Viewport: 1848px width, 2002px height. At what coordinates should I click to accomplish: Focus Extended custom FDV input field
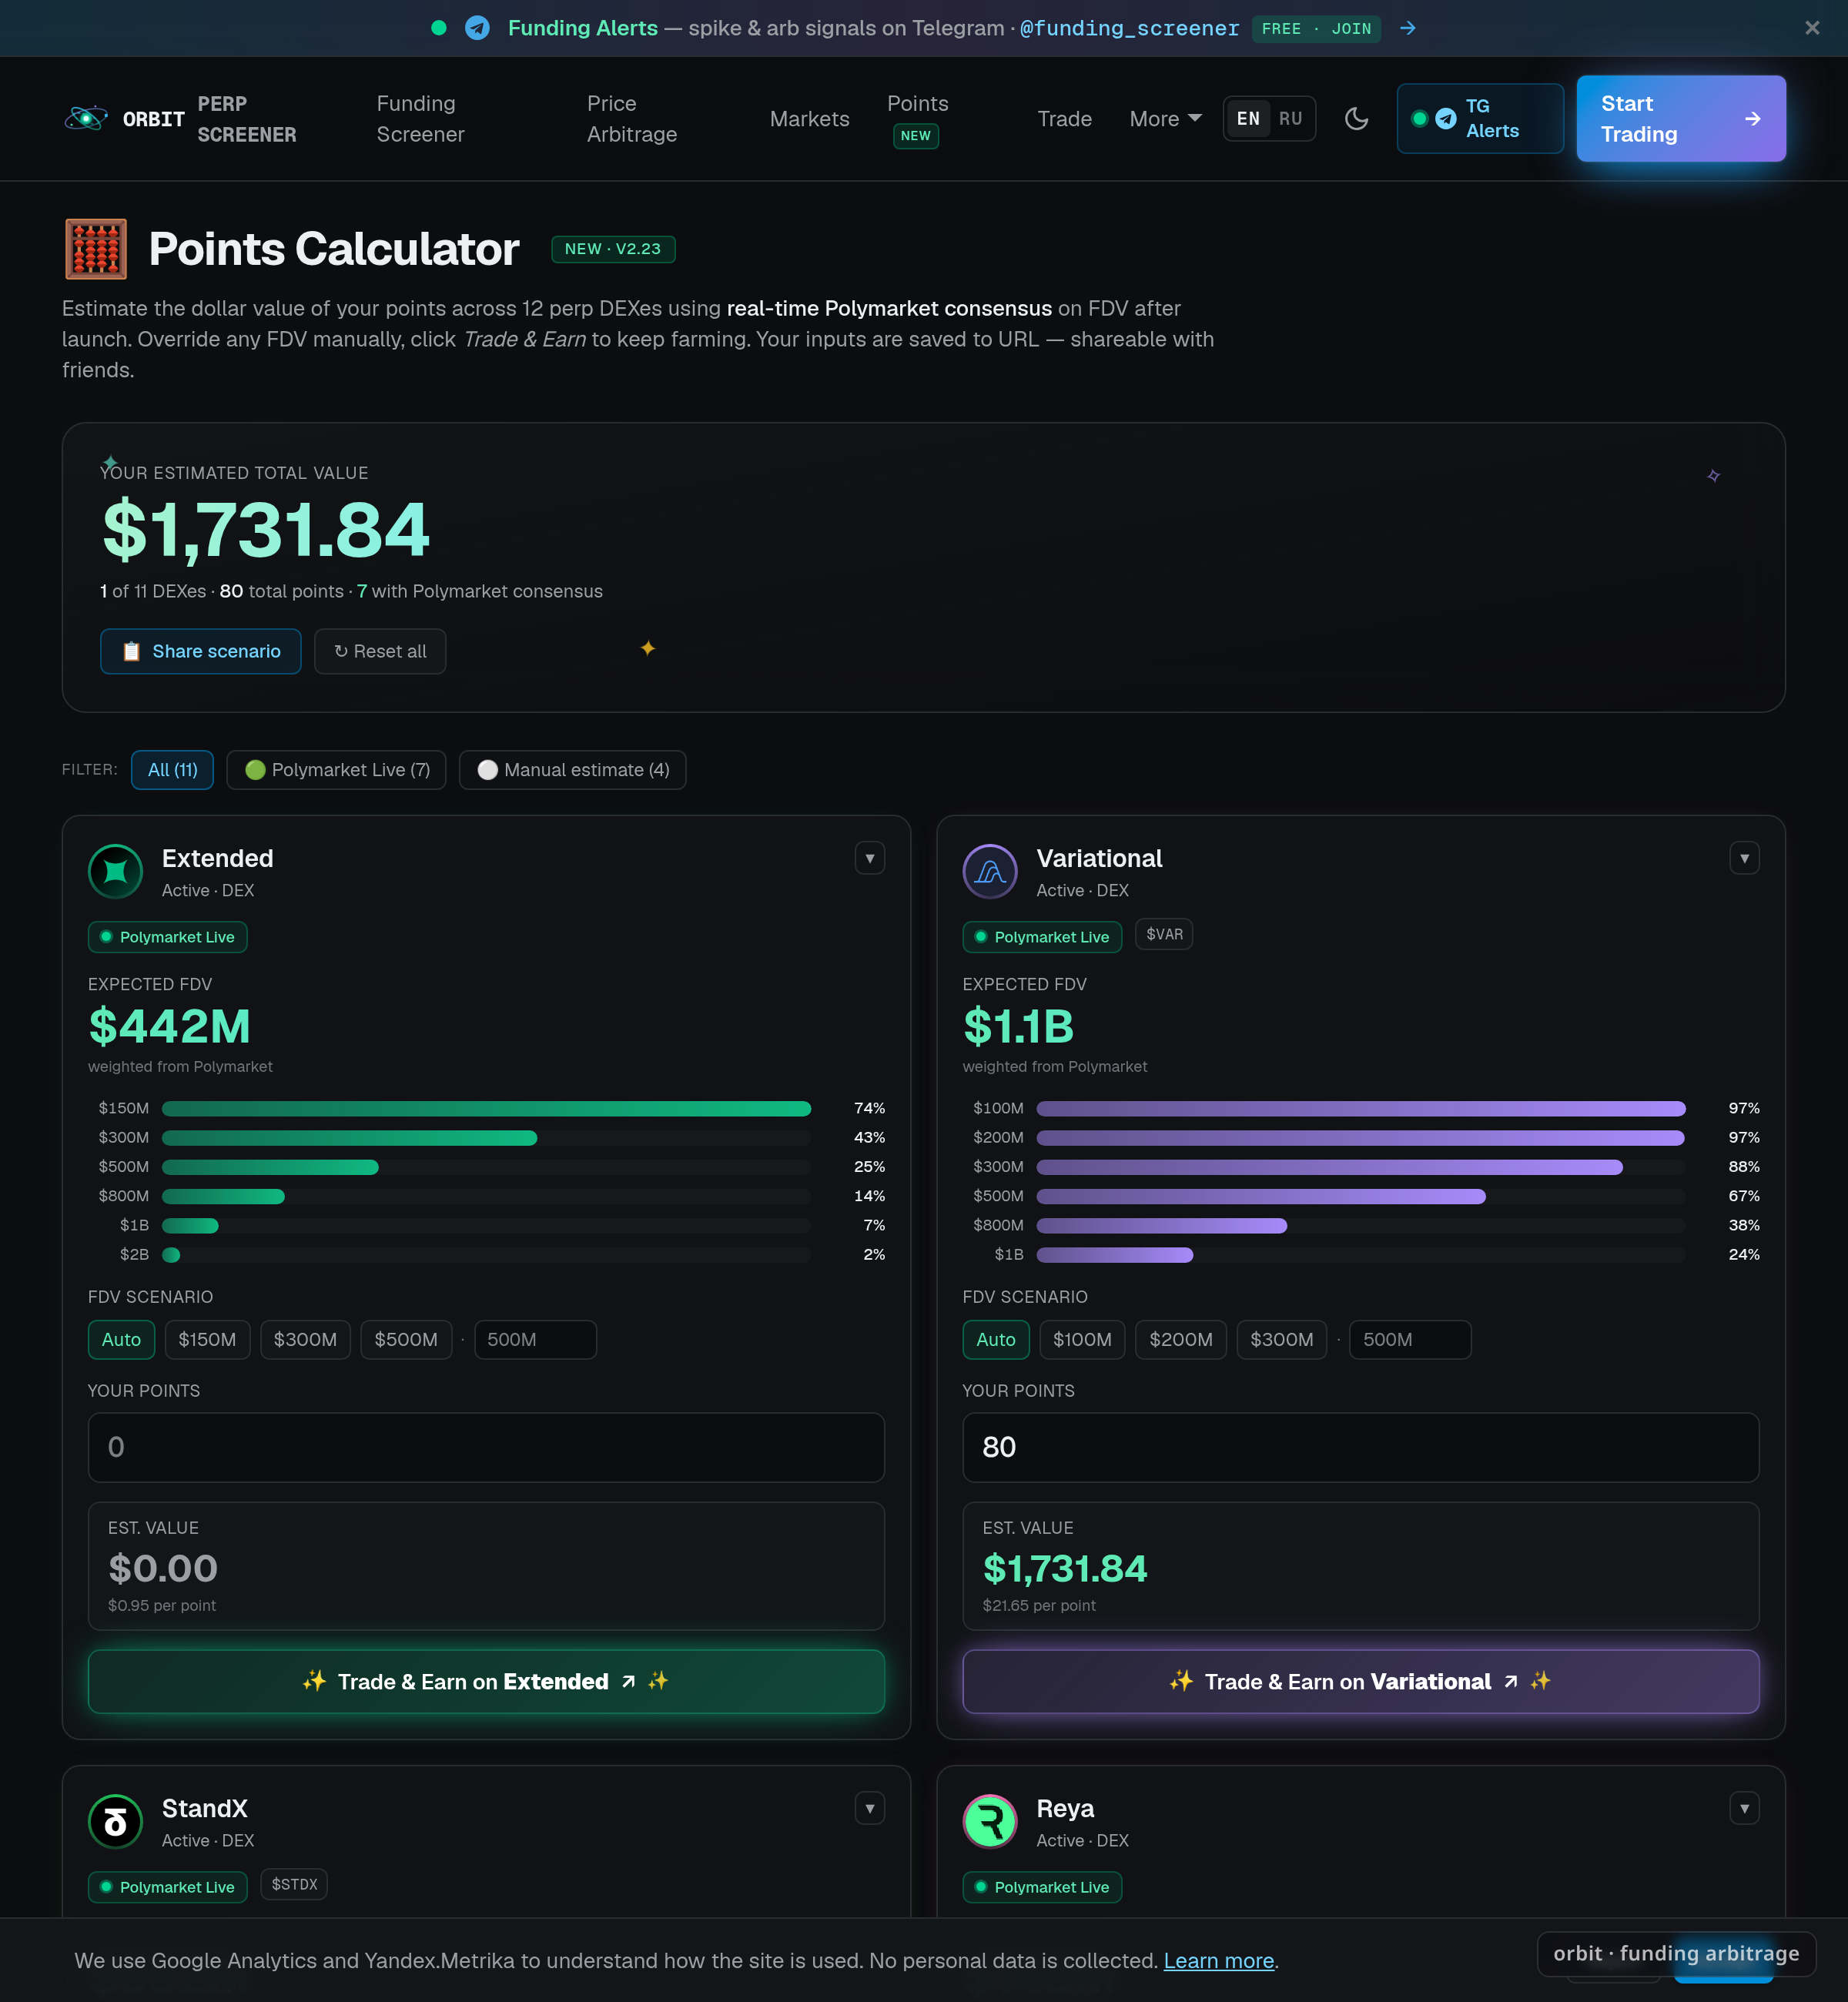pyautogui.click(x=535, y=1339)
